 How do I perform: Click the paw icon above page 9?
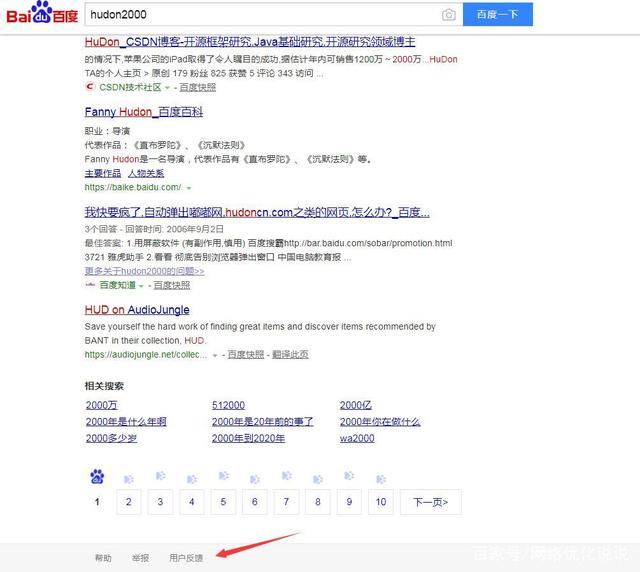pos(349,476)
